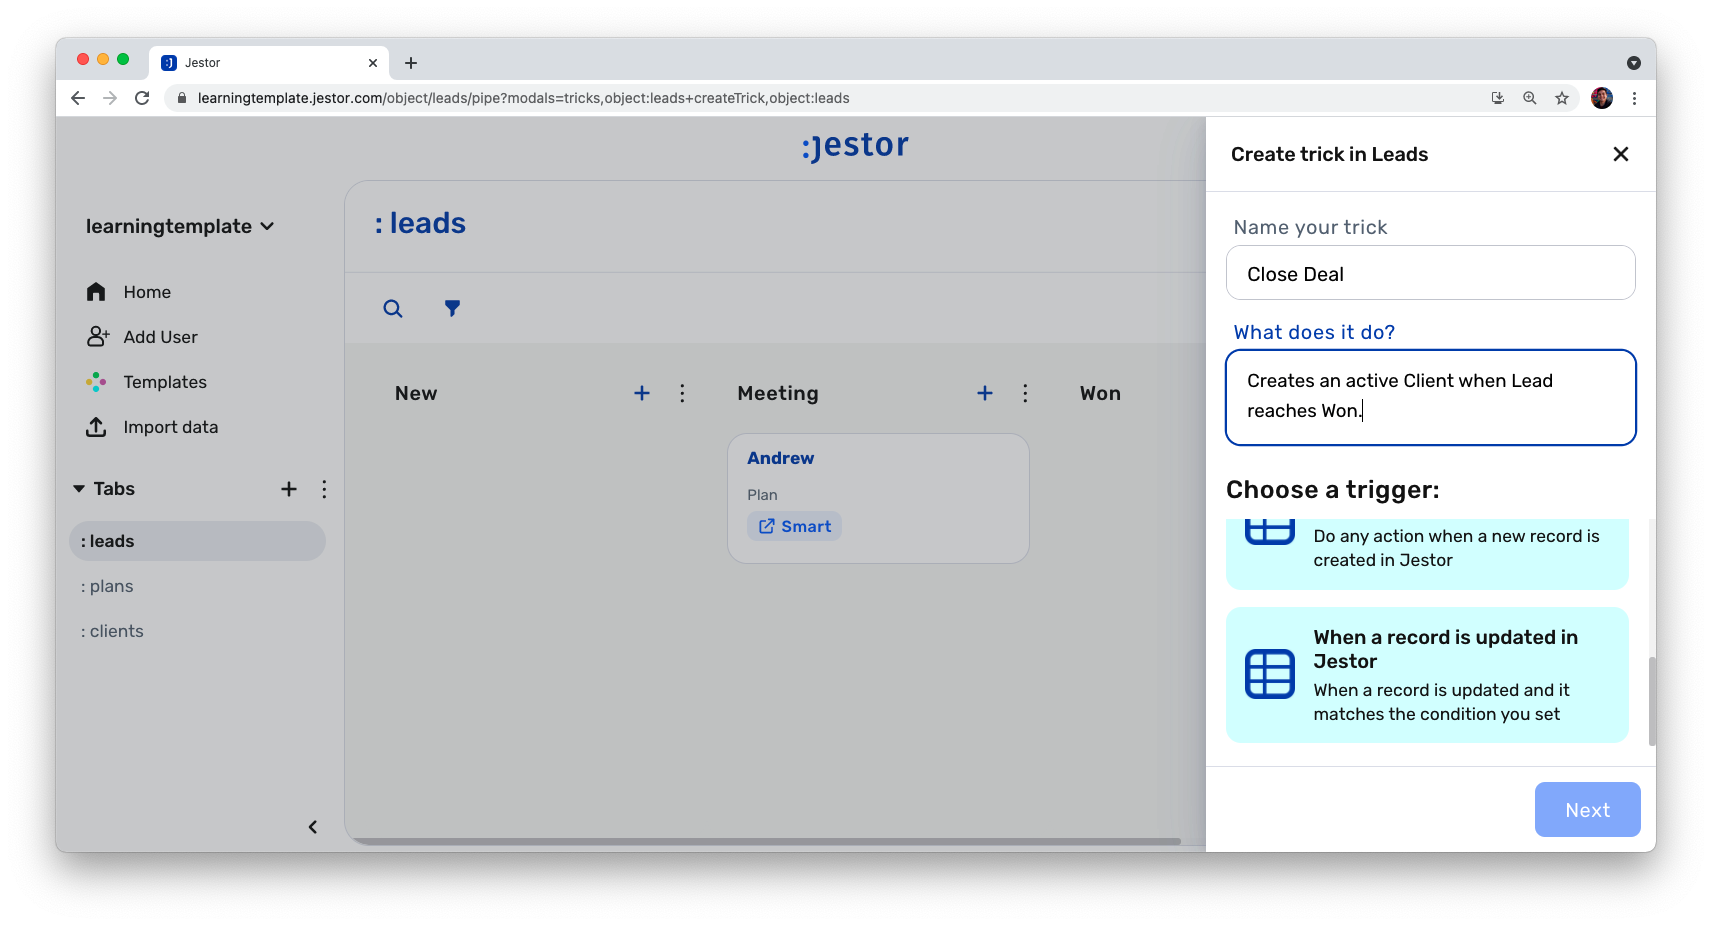Click the table icon of updated record trigger
The width and height of the screenshot is (1712, 926).
click(1270, 674)
